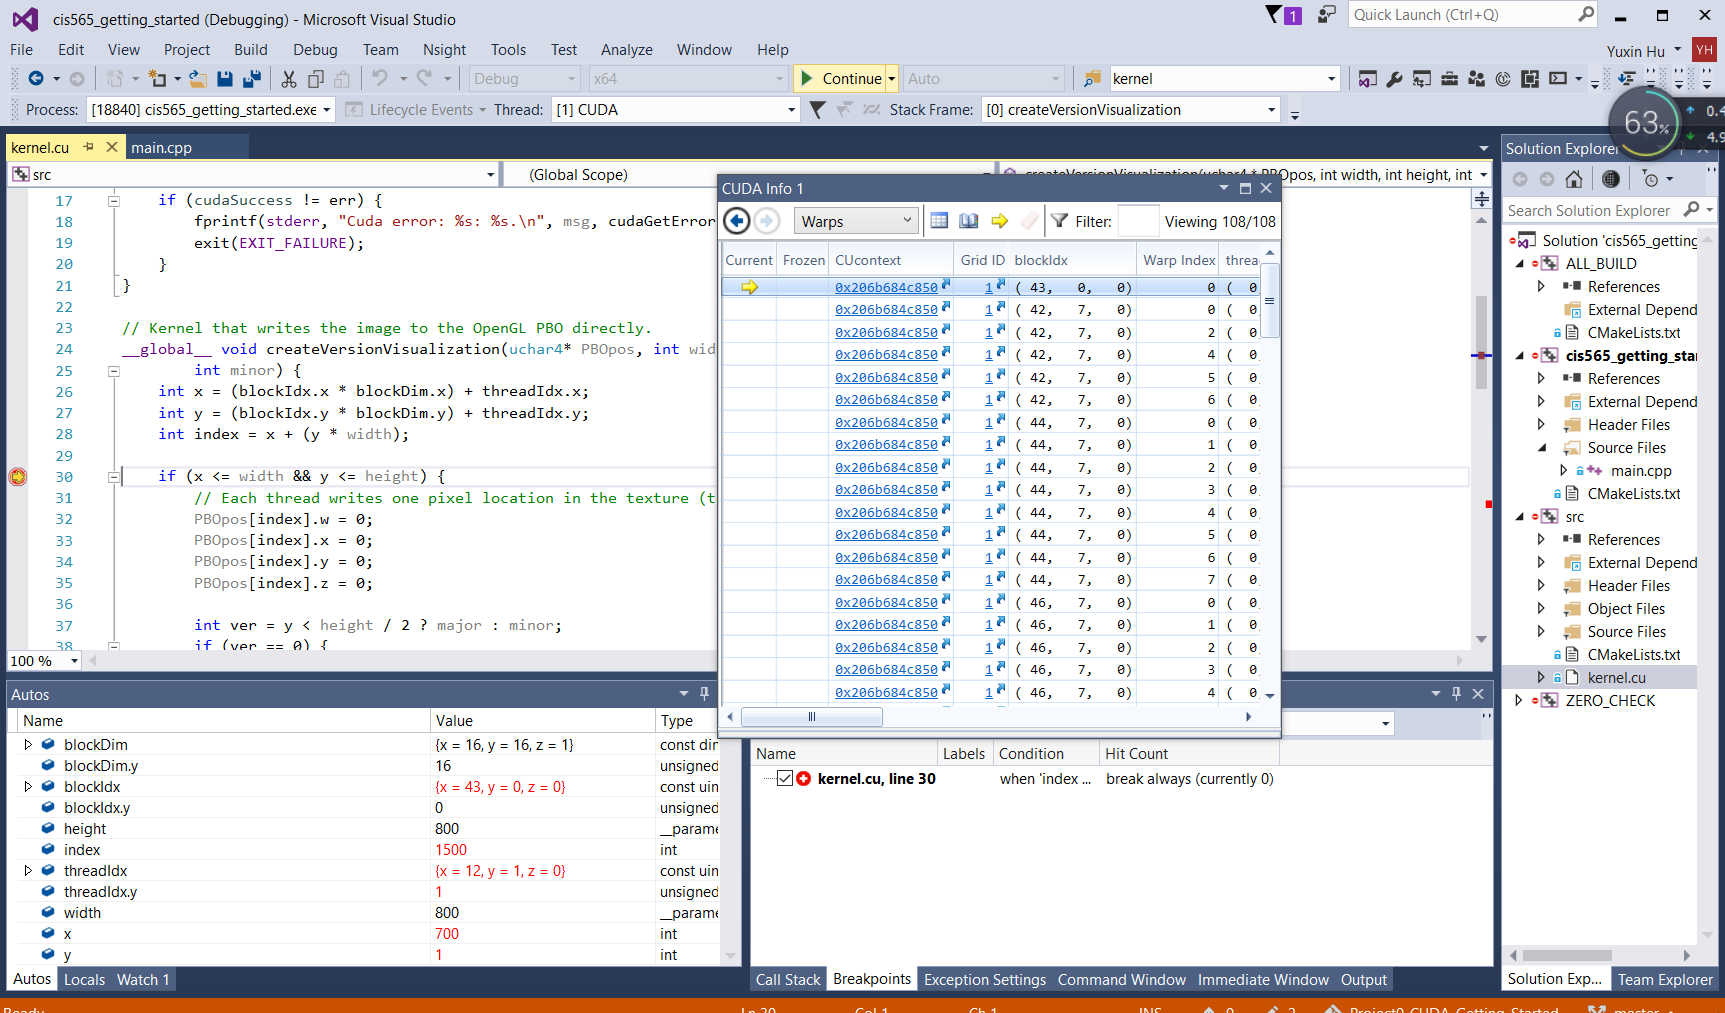
Task: Toggle the breakpoint marker on line 30
Action: [x=18, y=477]
